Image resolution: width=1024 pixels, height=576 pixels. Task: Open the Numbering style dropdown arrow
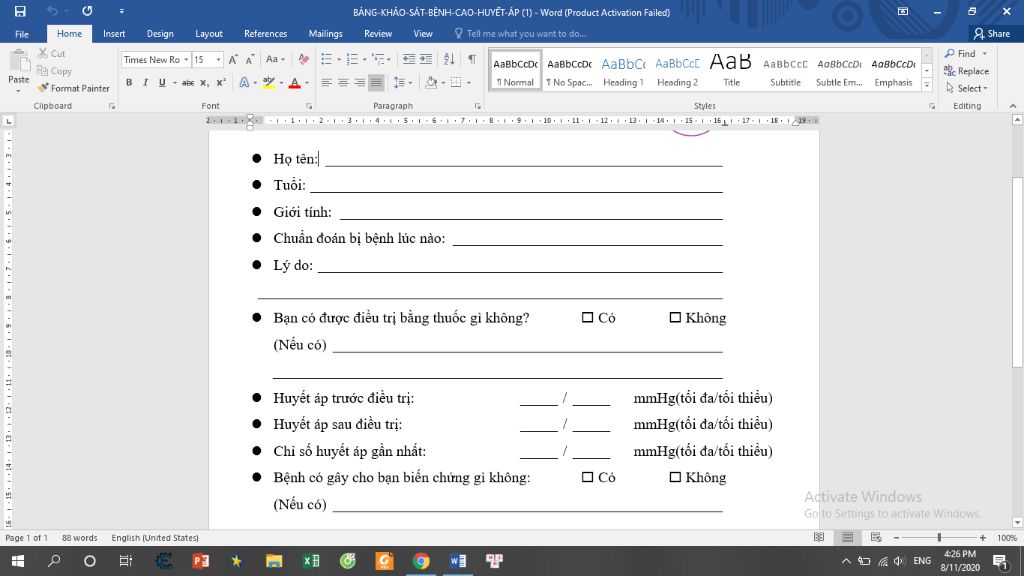click(x=364, y=60)
